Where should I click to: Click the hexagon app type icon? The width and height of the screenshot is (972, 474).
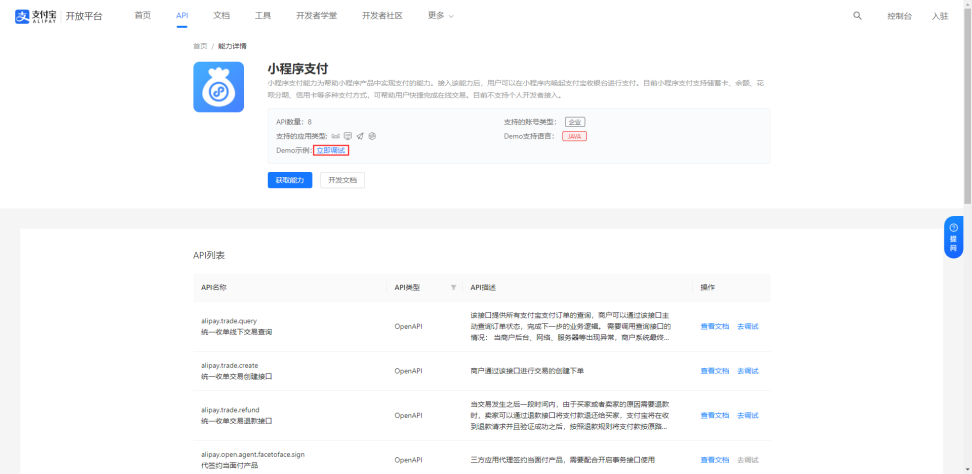coord(373,136)
